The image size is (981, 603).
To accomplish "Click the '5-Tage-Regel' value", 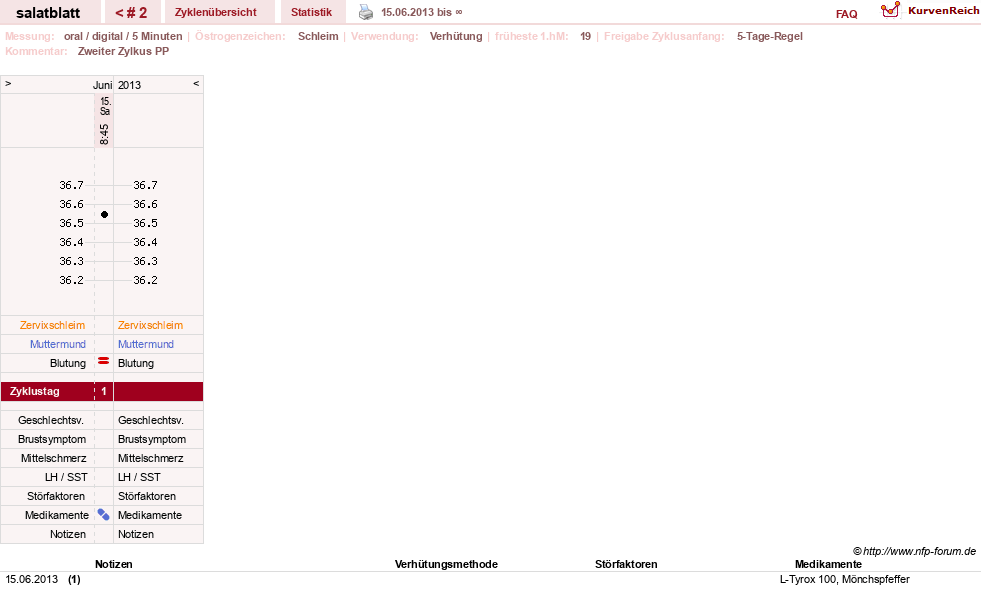I will (770, 36).
